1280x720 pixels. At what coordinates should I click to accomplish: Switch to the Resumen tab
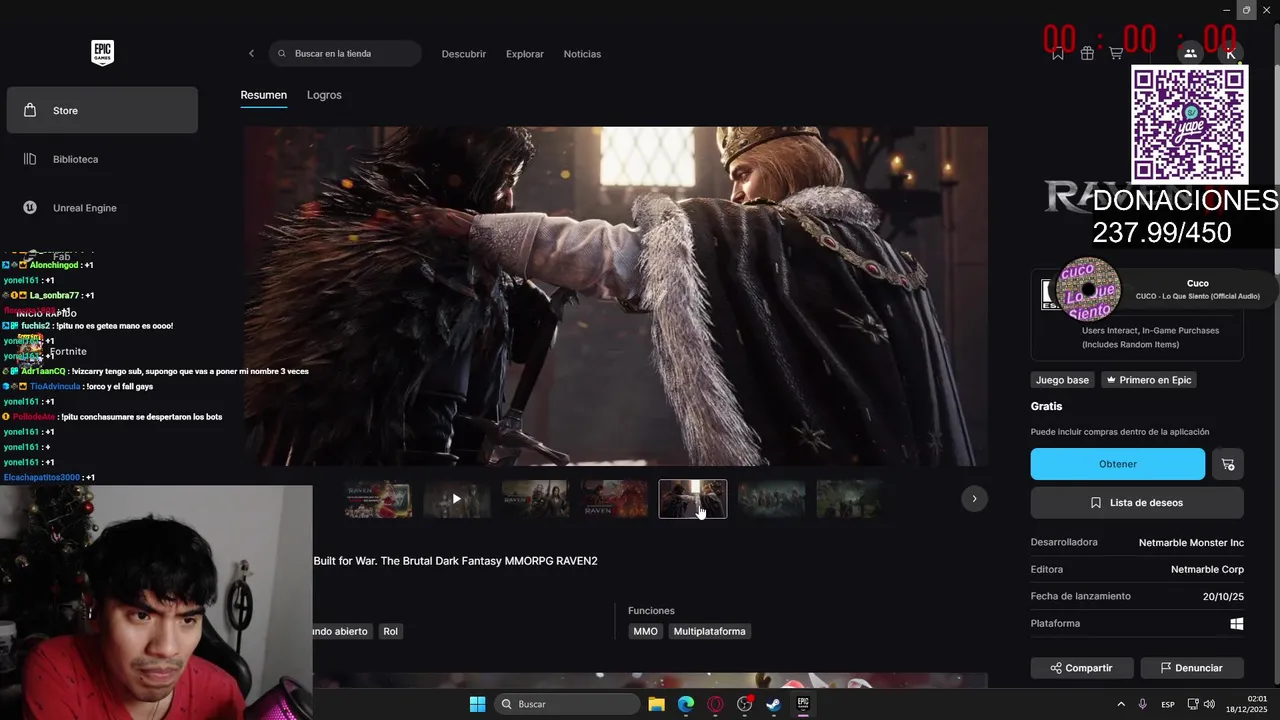[264, 95]
